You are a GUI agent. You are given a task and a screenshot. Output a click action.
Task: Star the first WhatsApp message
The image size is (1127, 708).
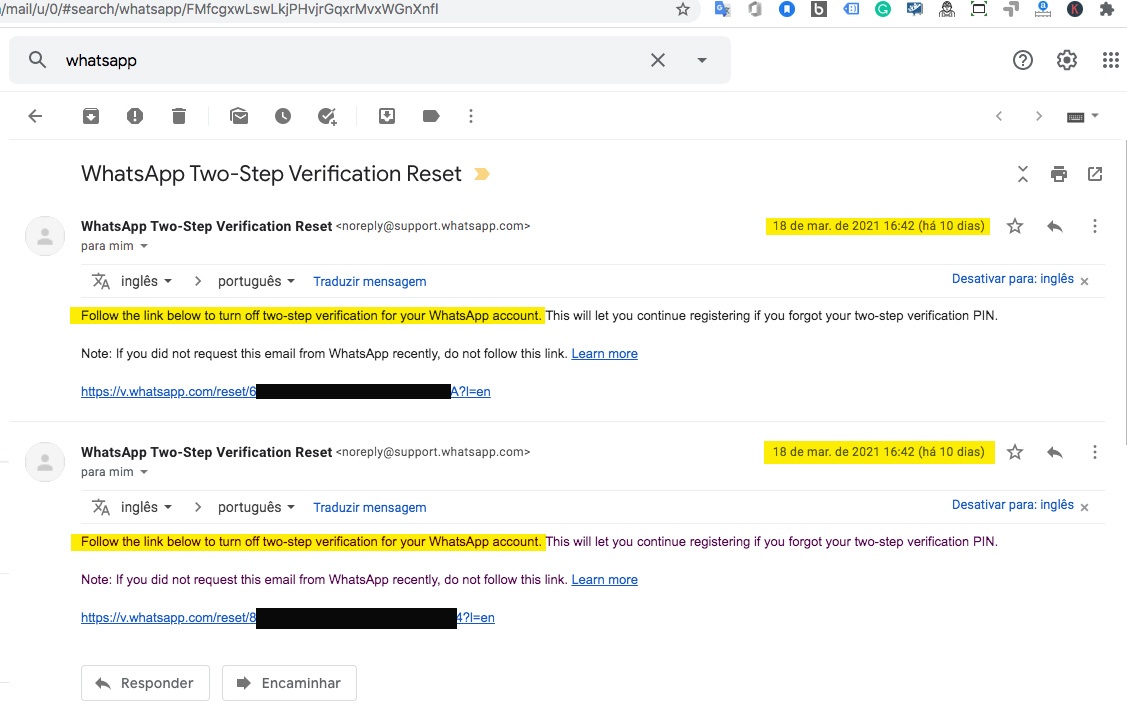tap(1015, 226)
